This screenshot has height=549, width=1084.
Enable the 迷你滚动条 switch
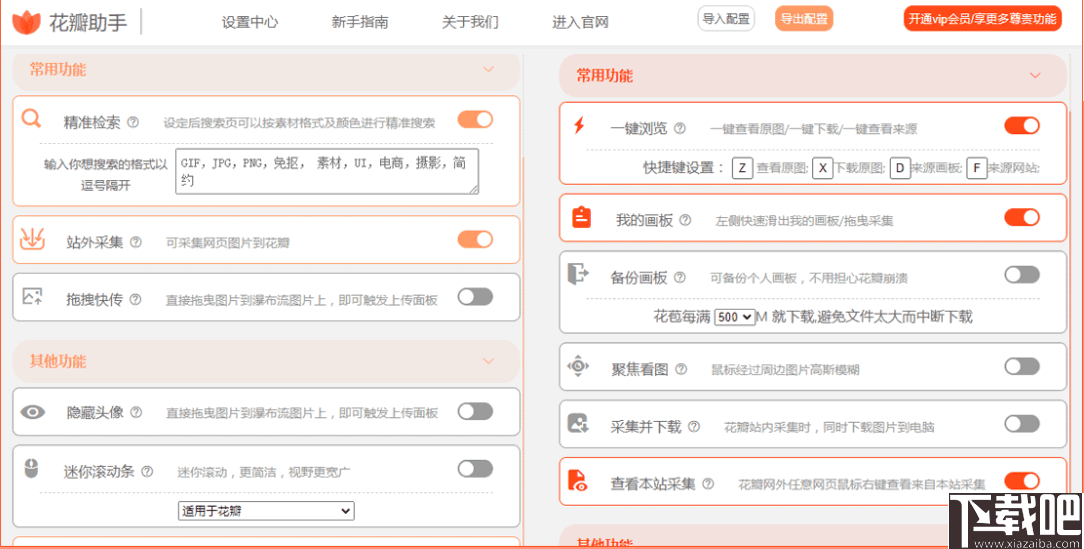[x=475, y=469]
